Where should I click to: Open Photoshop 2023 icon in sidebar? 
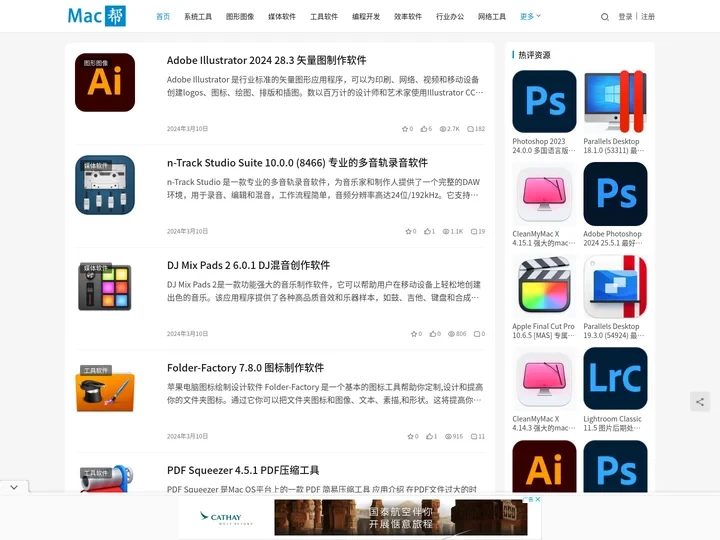544,101
